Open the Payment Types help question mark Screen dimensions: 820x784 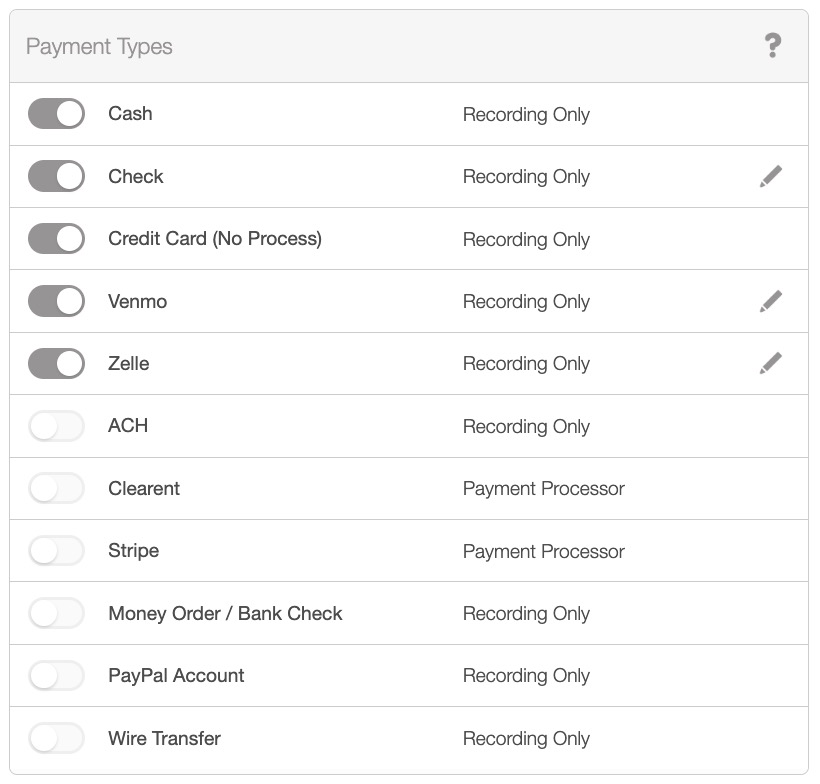(x=771, y=46)
